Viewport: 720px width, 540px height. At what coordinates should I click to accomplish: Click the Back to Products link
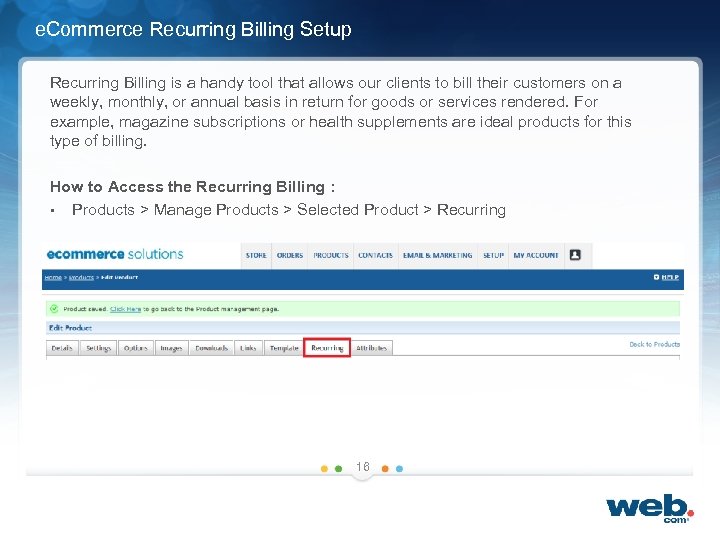[x=654, y=344]
